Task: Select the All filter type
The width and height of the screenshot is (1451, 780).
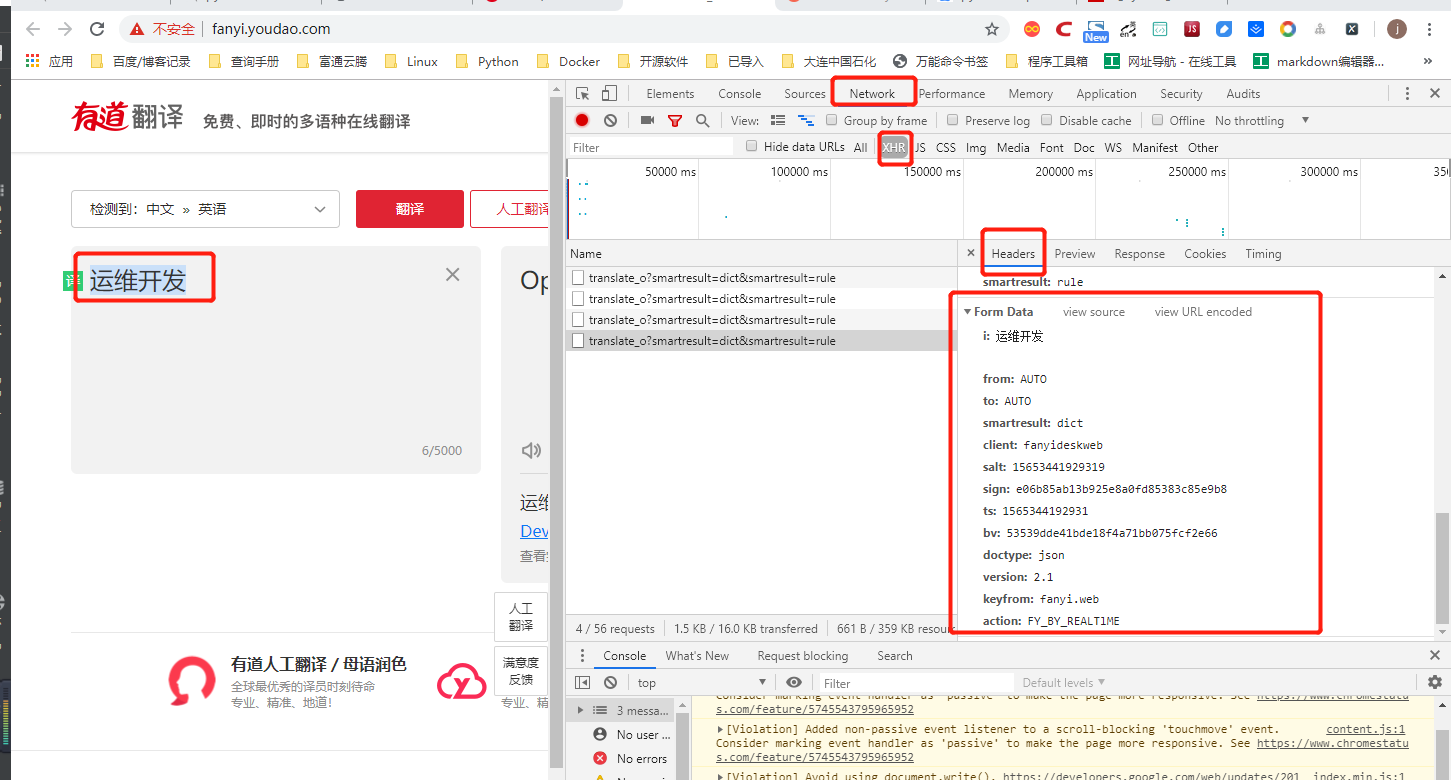Action: click(861, 148)
